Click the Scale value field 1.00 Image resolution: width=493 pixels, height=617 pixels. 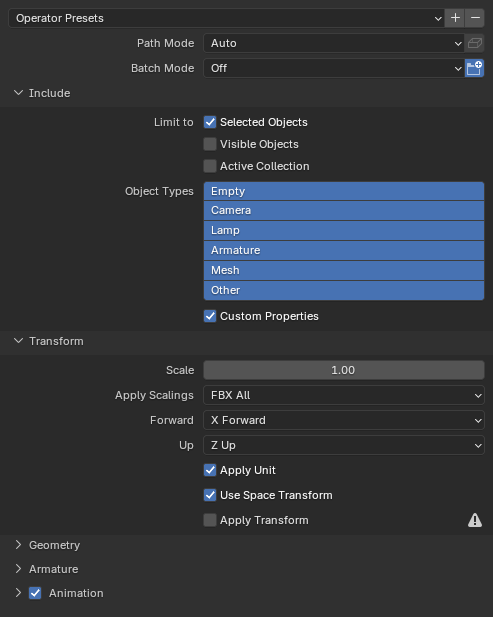tap(343, 370)
